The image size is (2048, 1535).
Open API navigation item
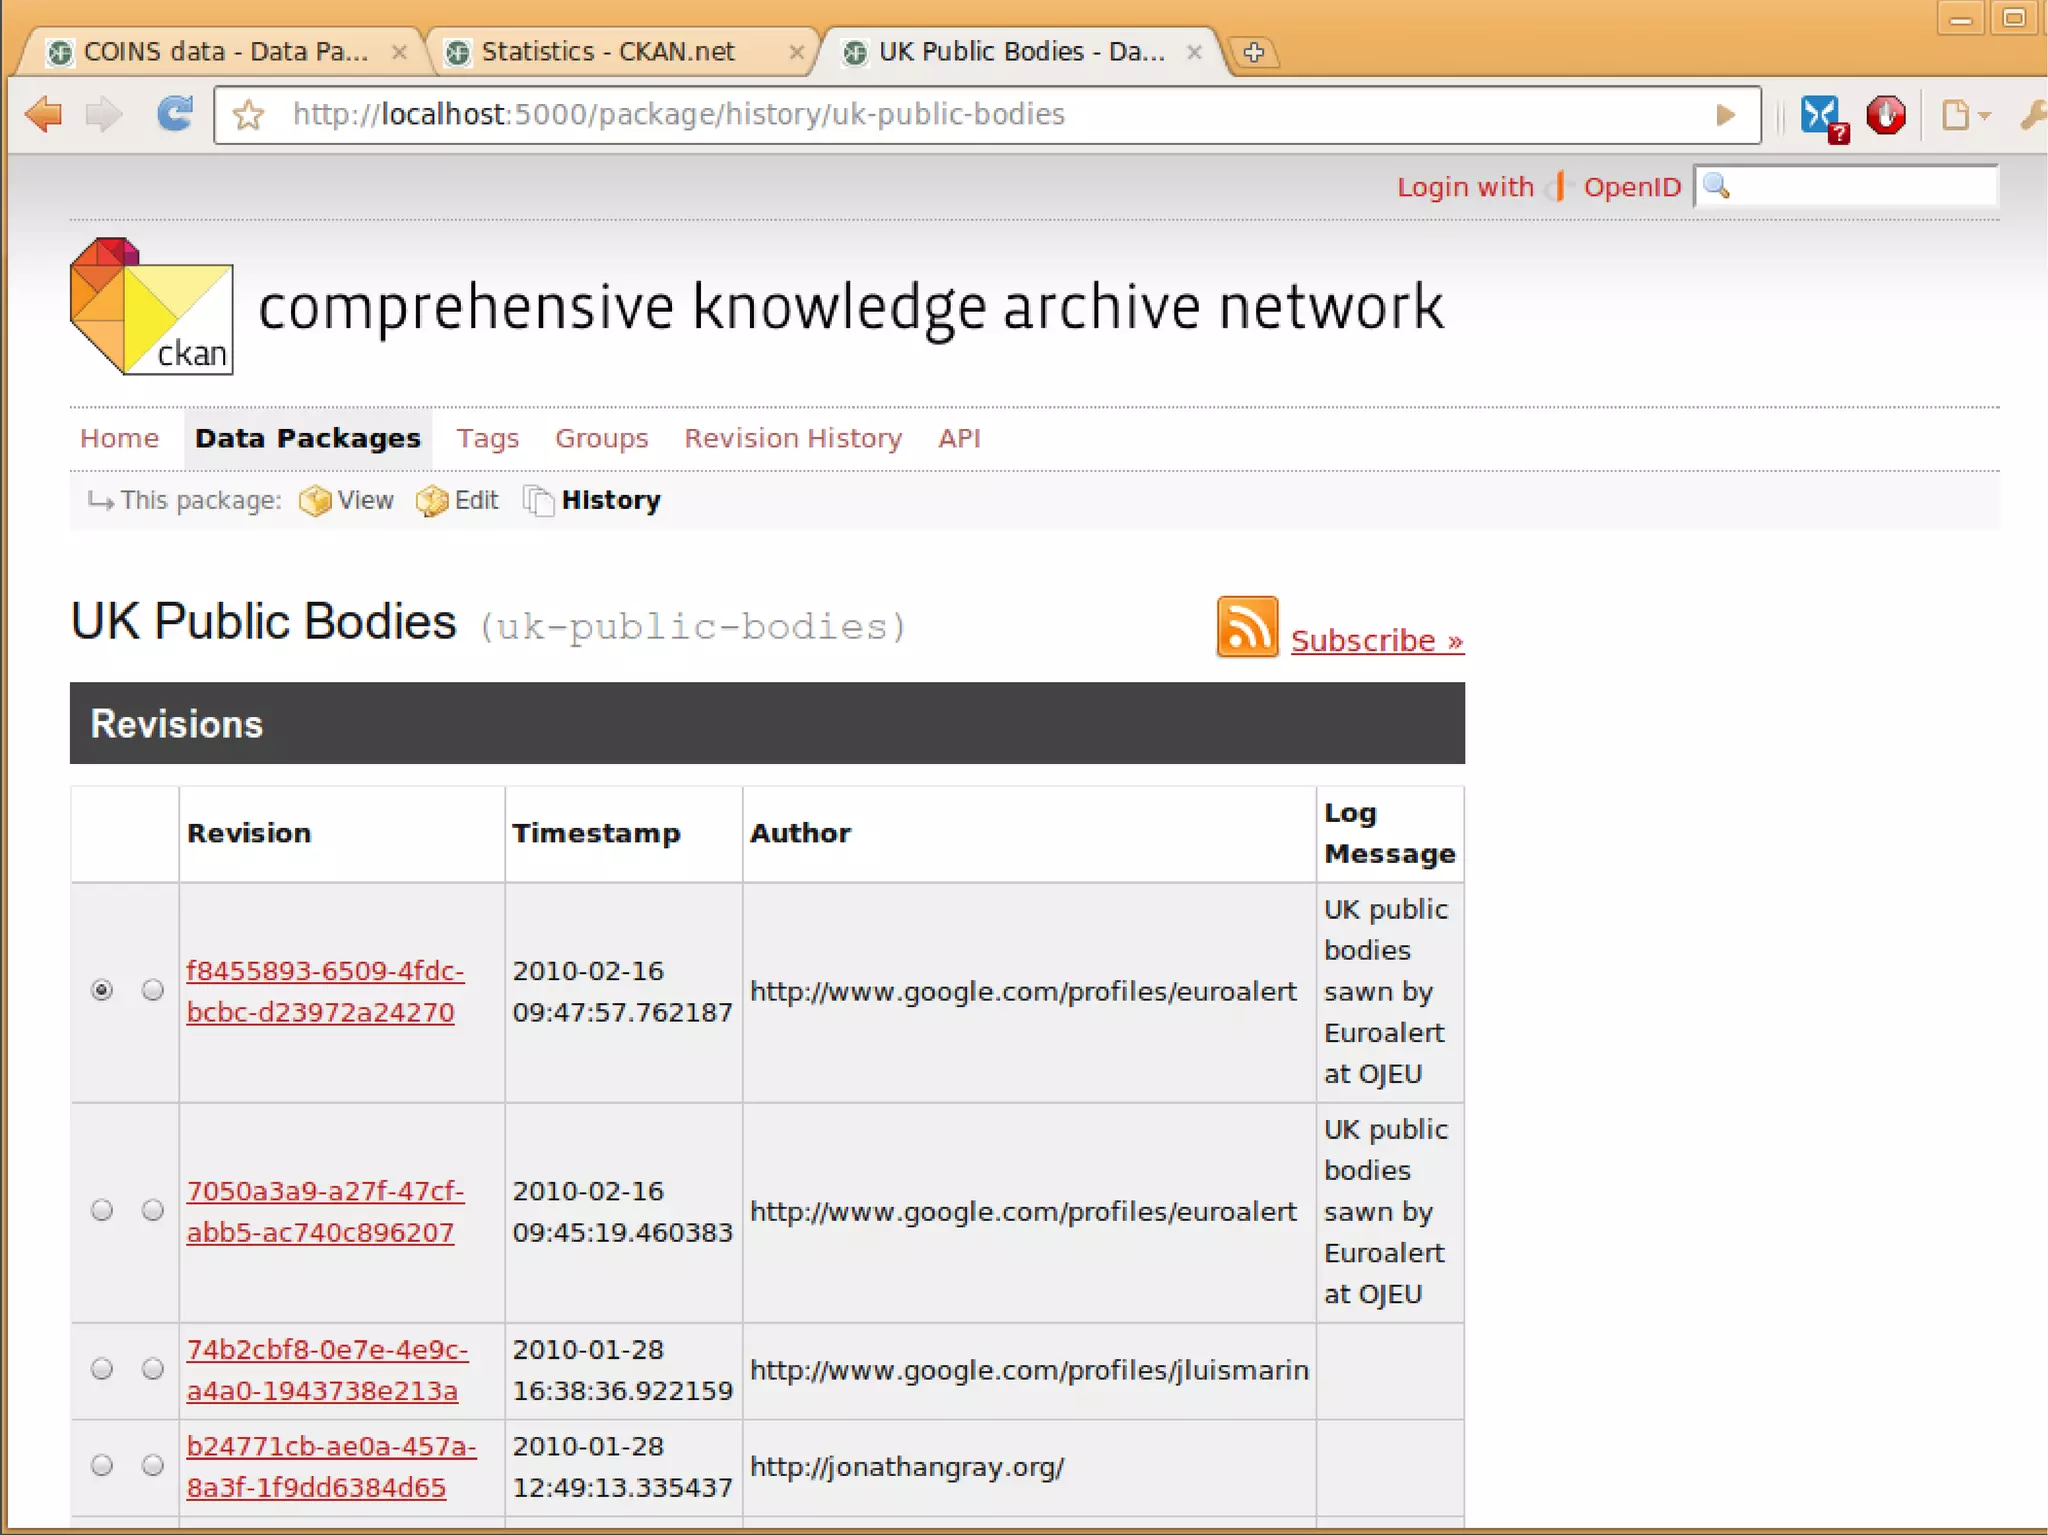959,438
